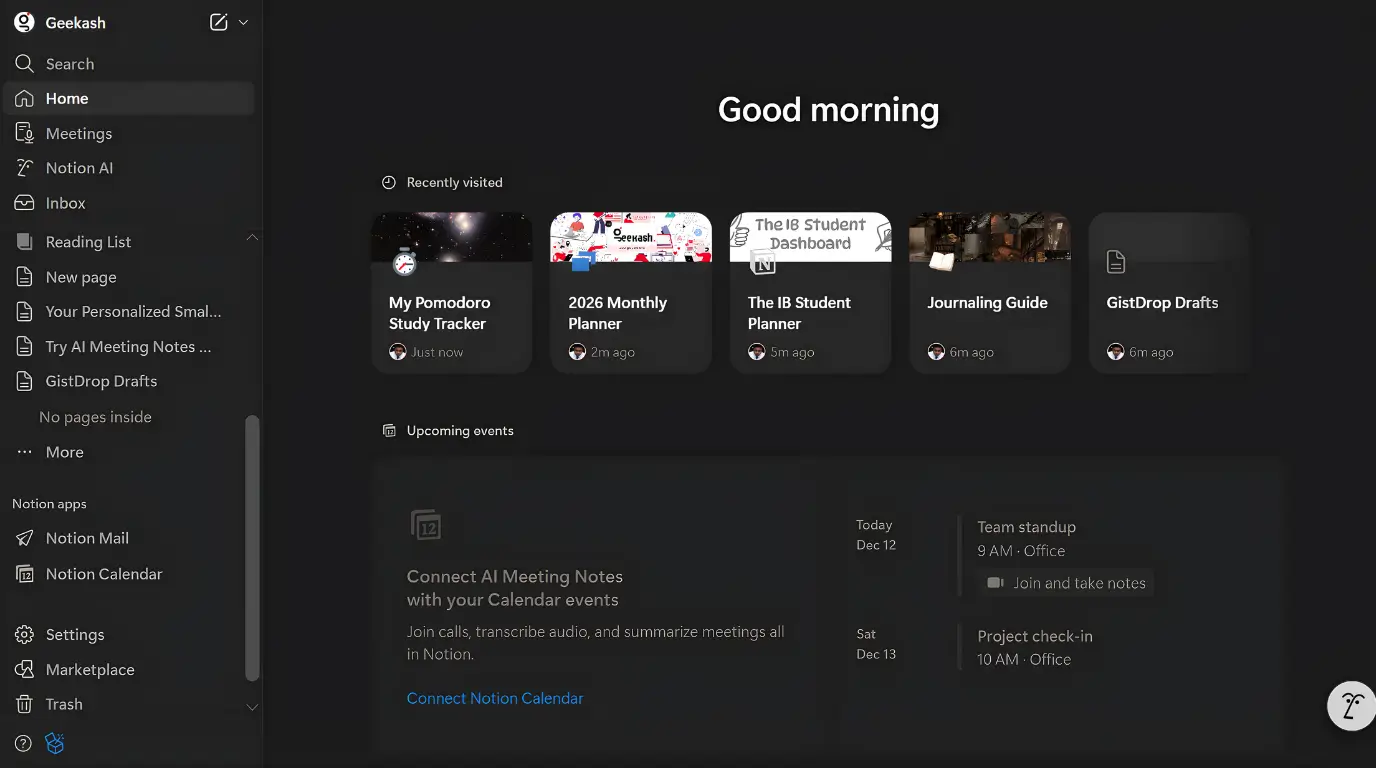Screen dimensions: 1376x768
Task: Open the workspace switcher dropdown arrow
Action: click(x=243, y=21)
